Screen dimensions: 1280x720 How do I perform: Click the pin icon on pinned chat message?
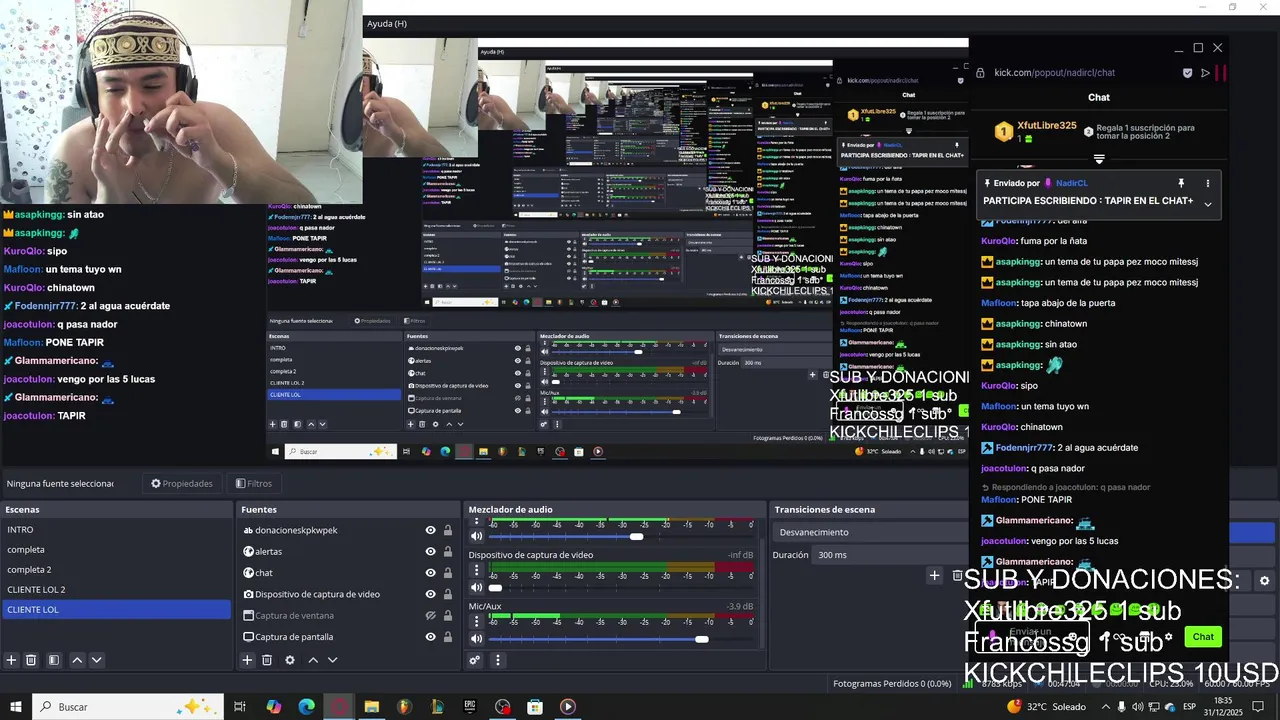tap(1181, 183)
